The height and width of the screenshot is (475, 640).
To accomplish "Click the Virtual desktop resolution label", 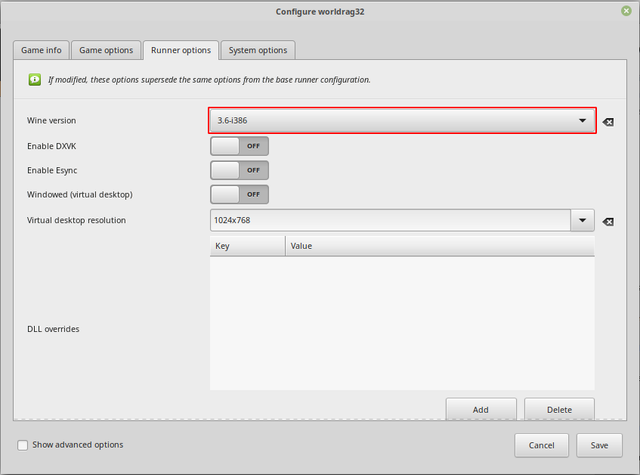I will pyautogui.click(x=76, y=220).
